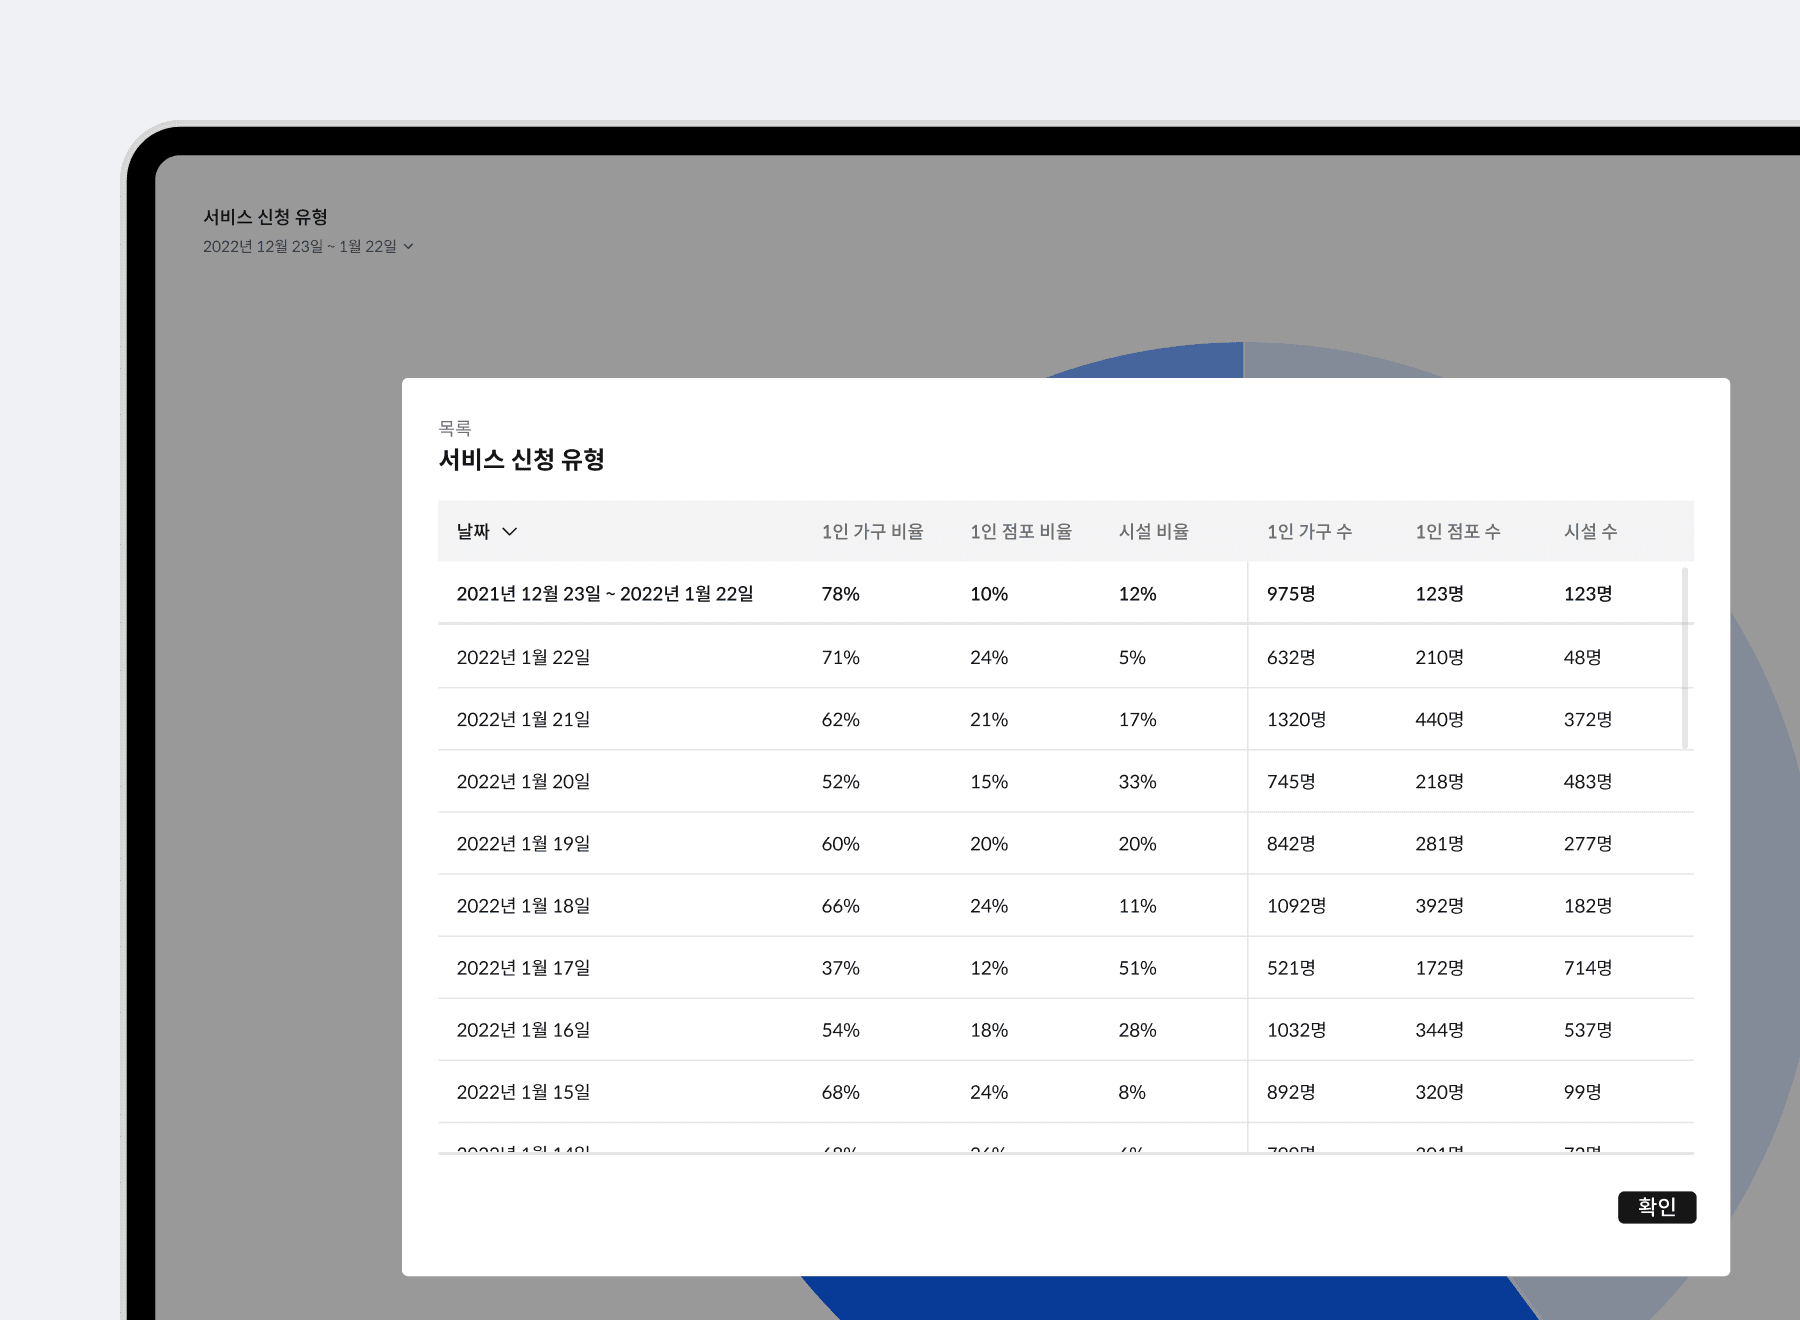Select the 1인 가구 수 column header
Screen dimensions: 1800x1320
point(1308,531)
